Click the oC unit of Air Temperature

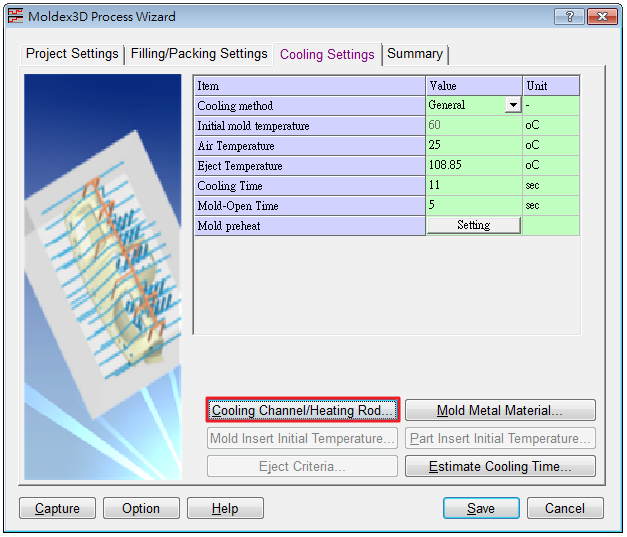click(x=551, y=145)
